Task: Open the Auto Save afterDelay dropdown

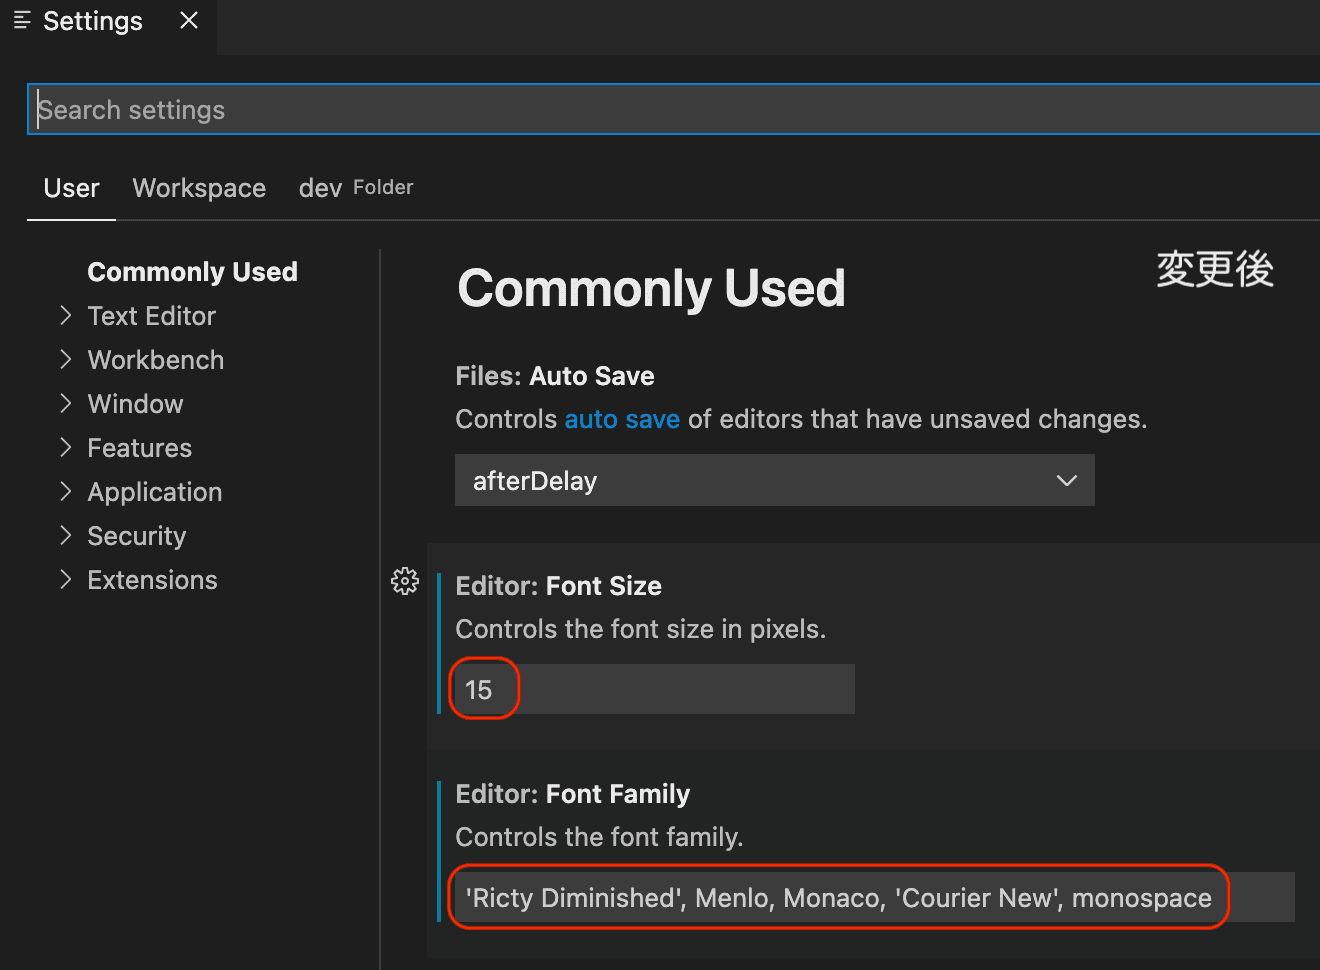Action: (774, 481)
